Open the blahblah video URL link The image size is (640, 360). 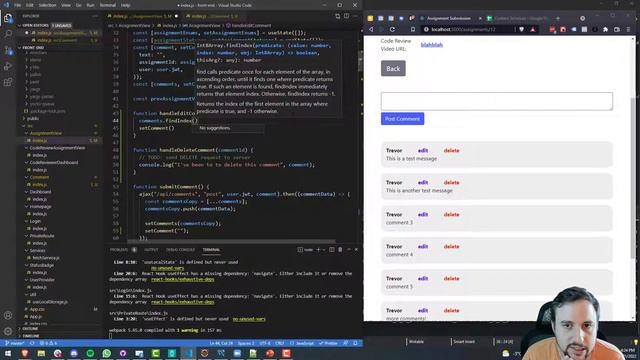click(x=431, y=45)
